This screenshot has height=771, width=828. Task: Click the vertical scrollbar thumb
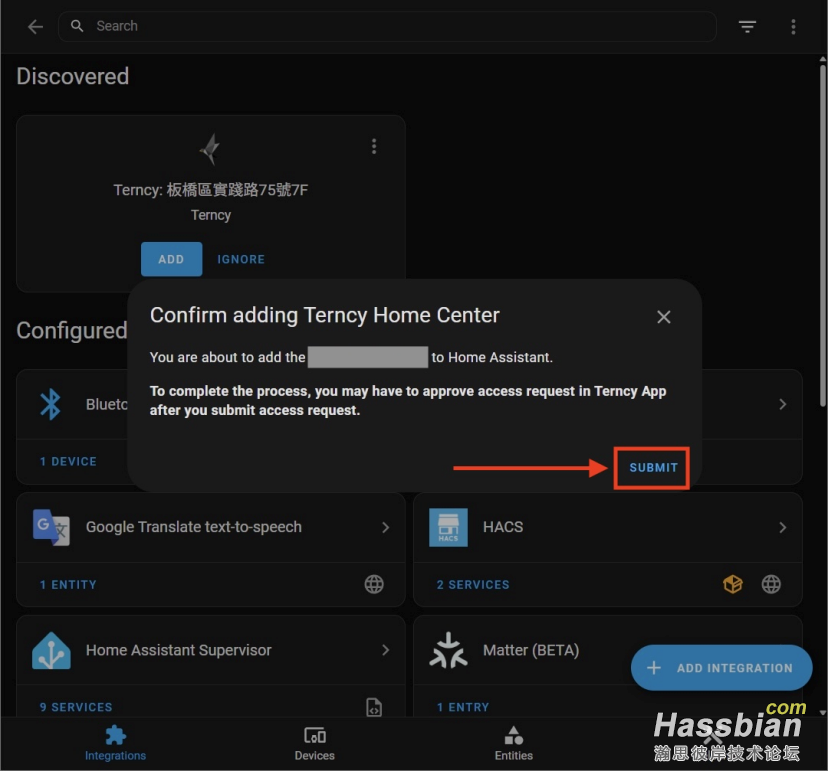[x=823, y=235]
